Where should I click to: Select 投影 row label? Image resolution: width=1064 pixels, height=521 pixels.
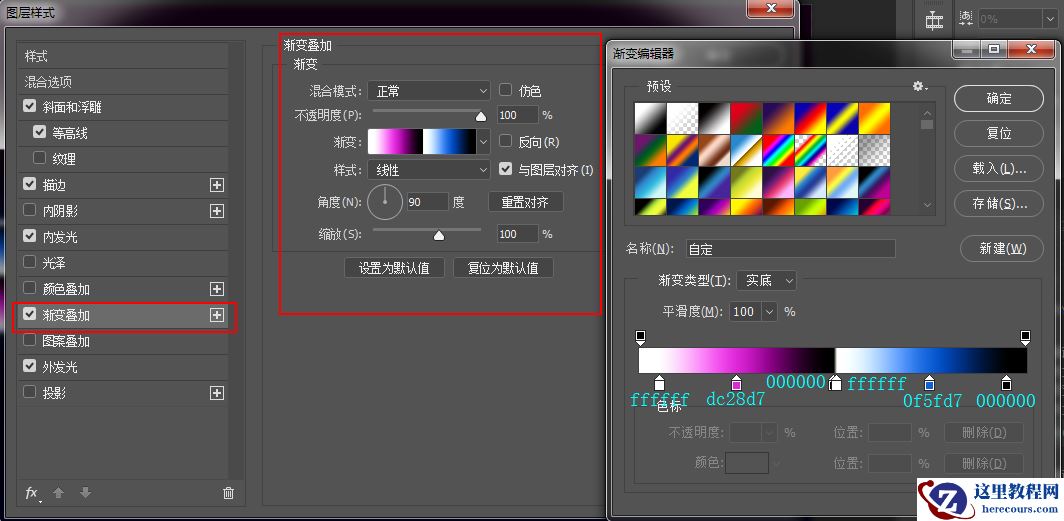[54, 393]
